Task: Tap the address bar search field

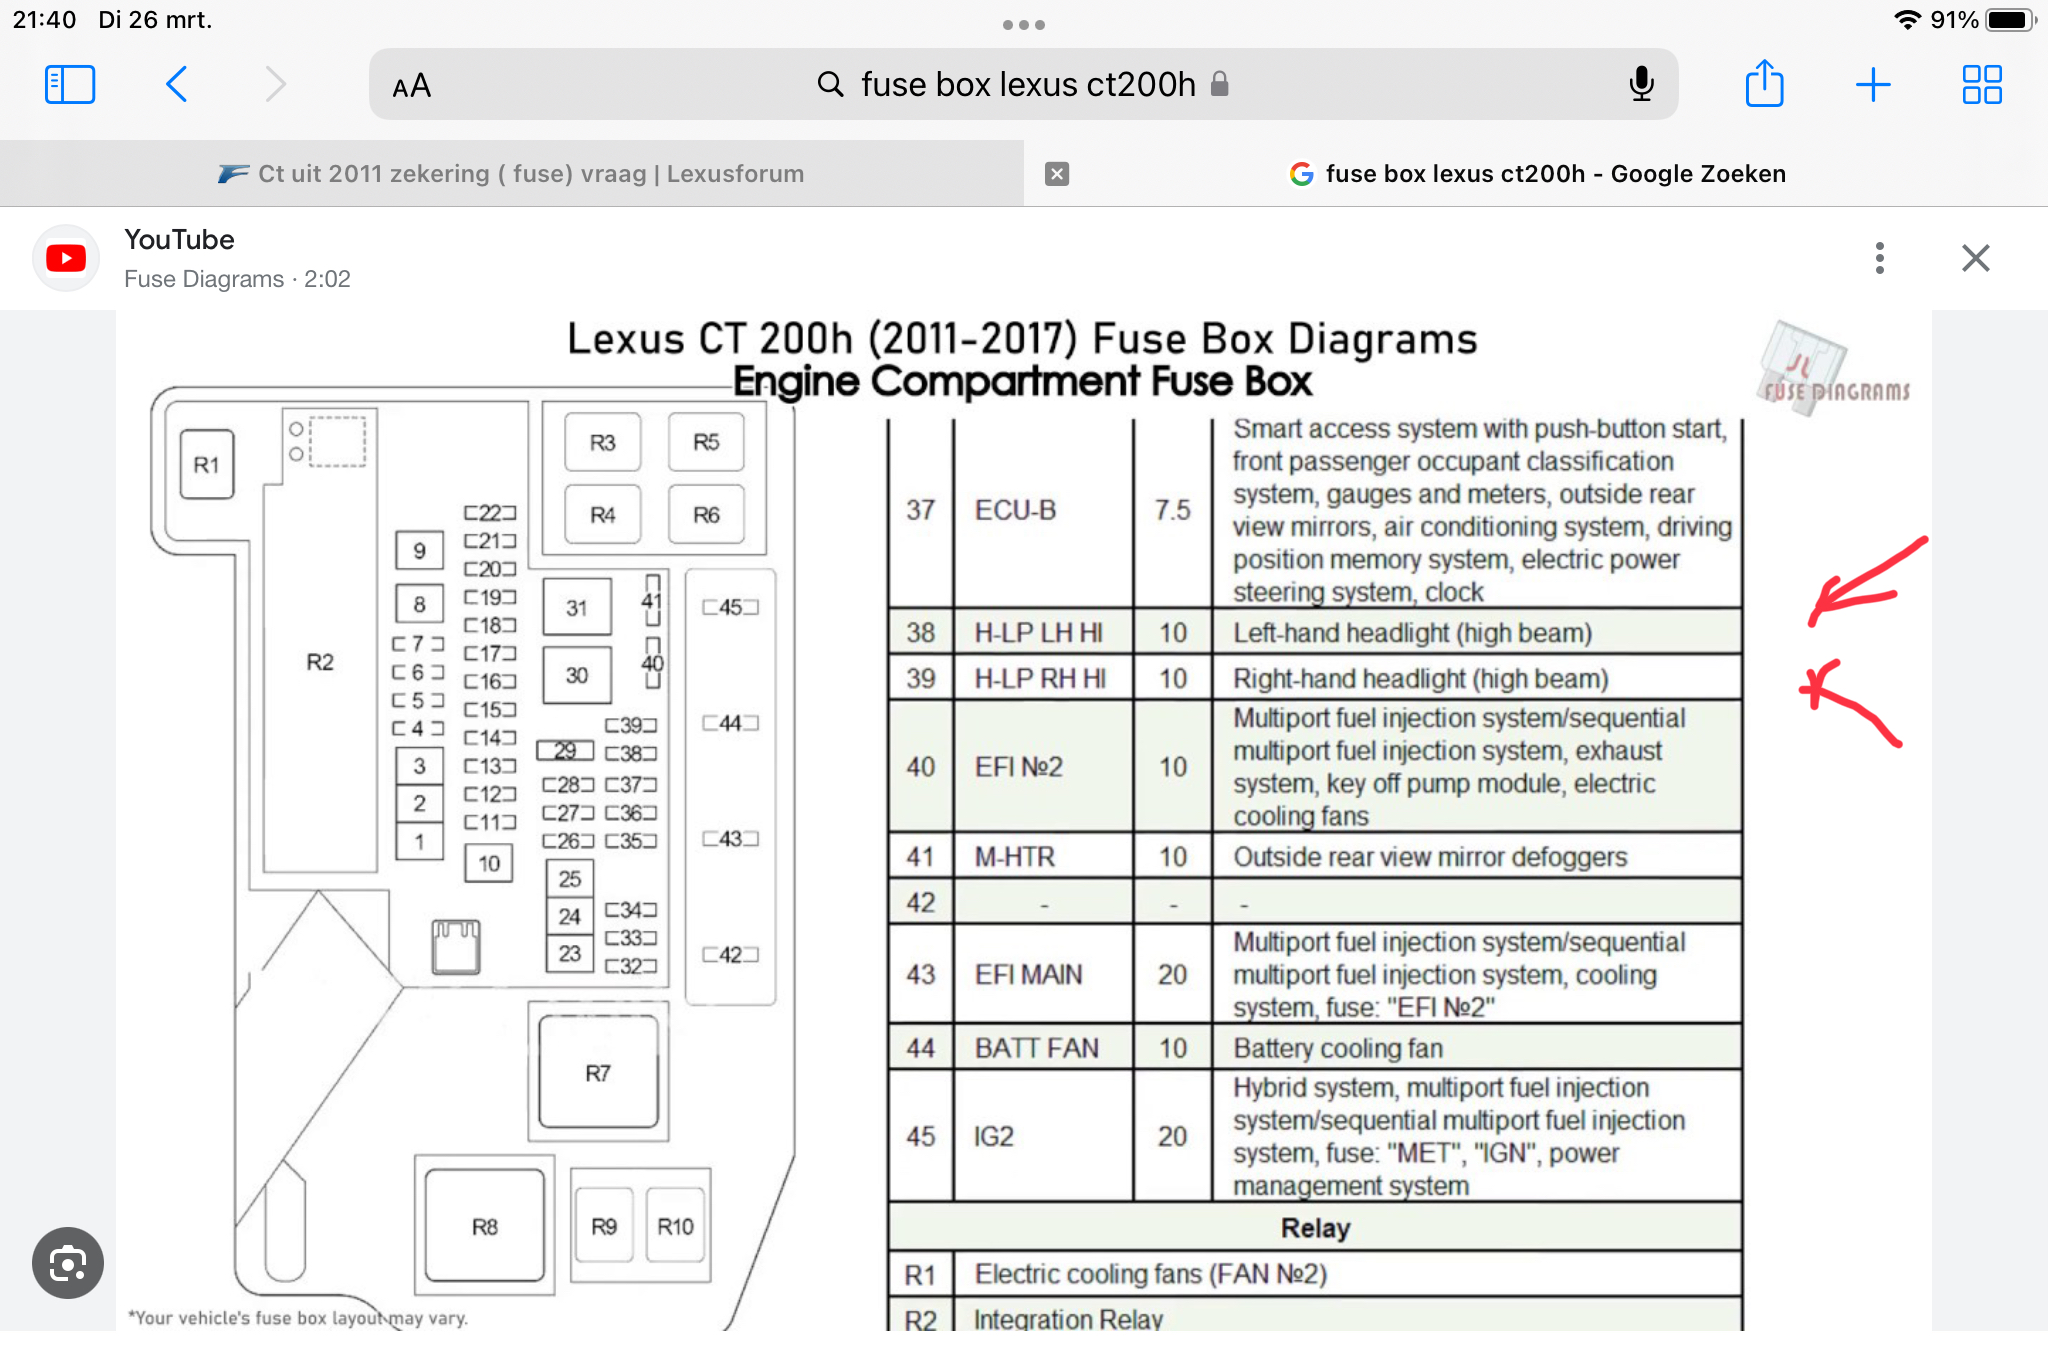Action: [x=1023, y=85]
